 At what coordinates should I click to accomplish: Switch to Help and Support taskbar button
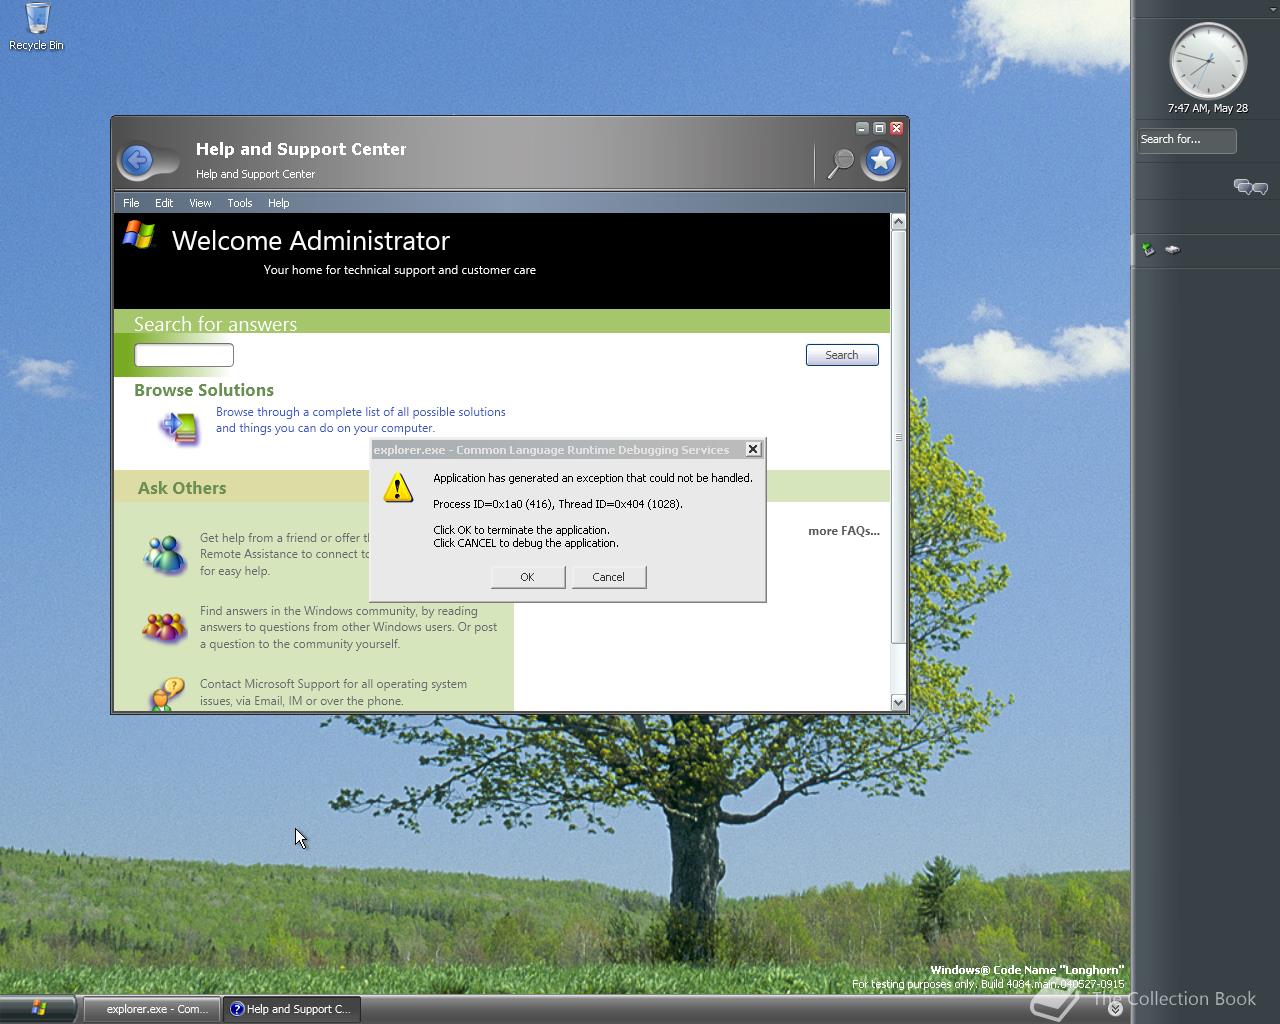(x=291, y=1009)
